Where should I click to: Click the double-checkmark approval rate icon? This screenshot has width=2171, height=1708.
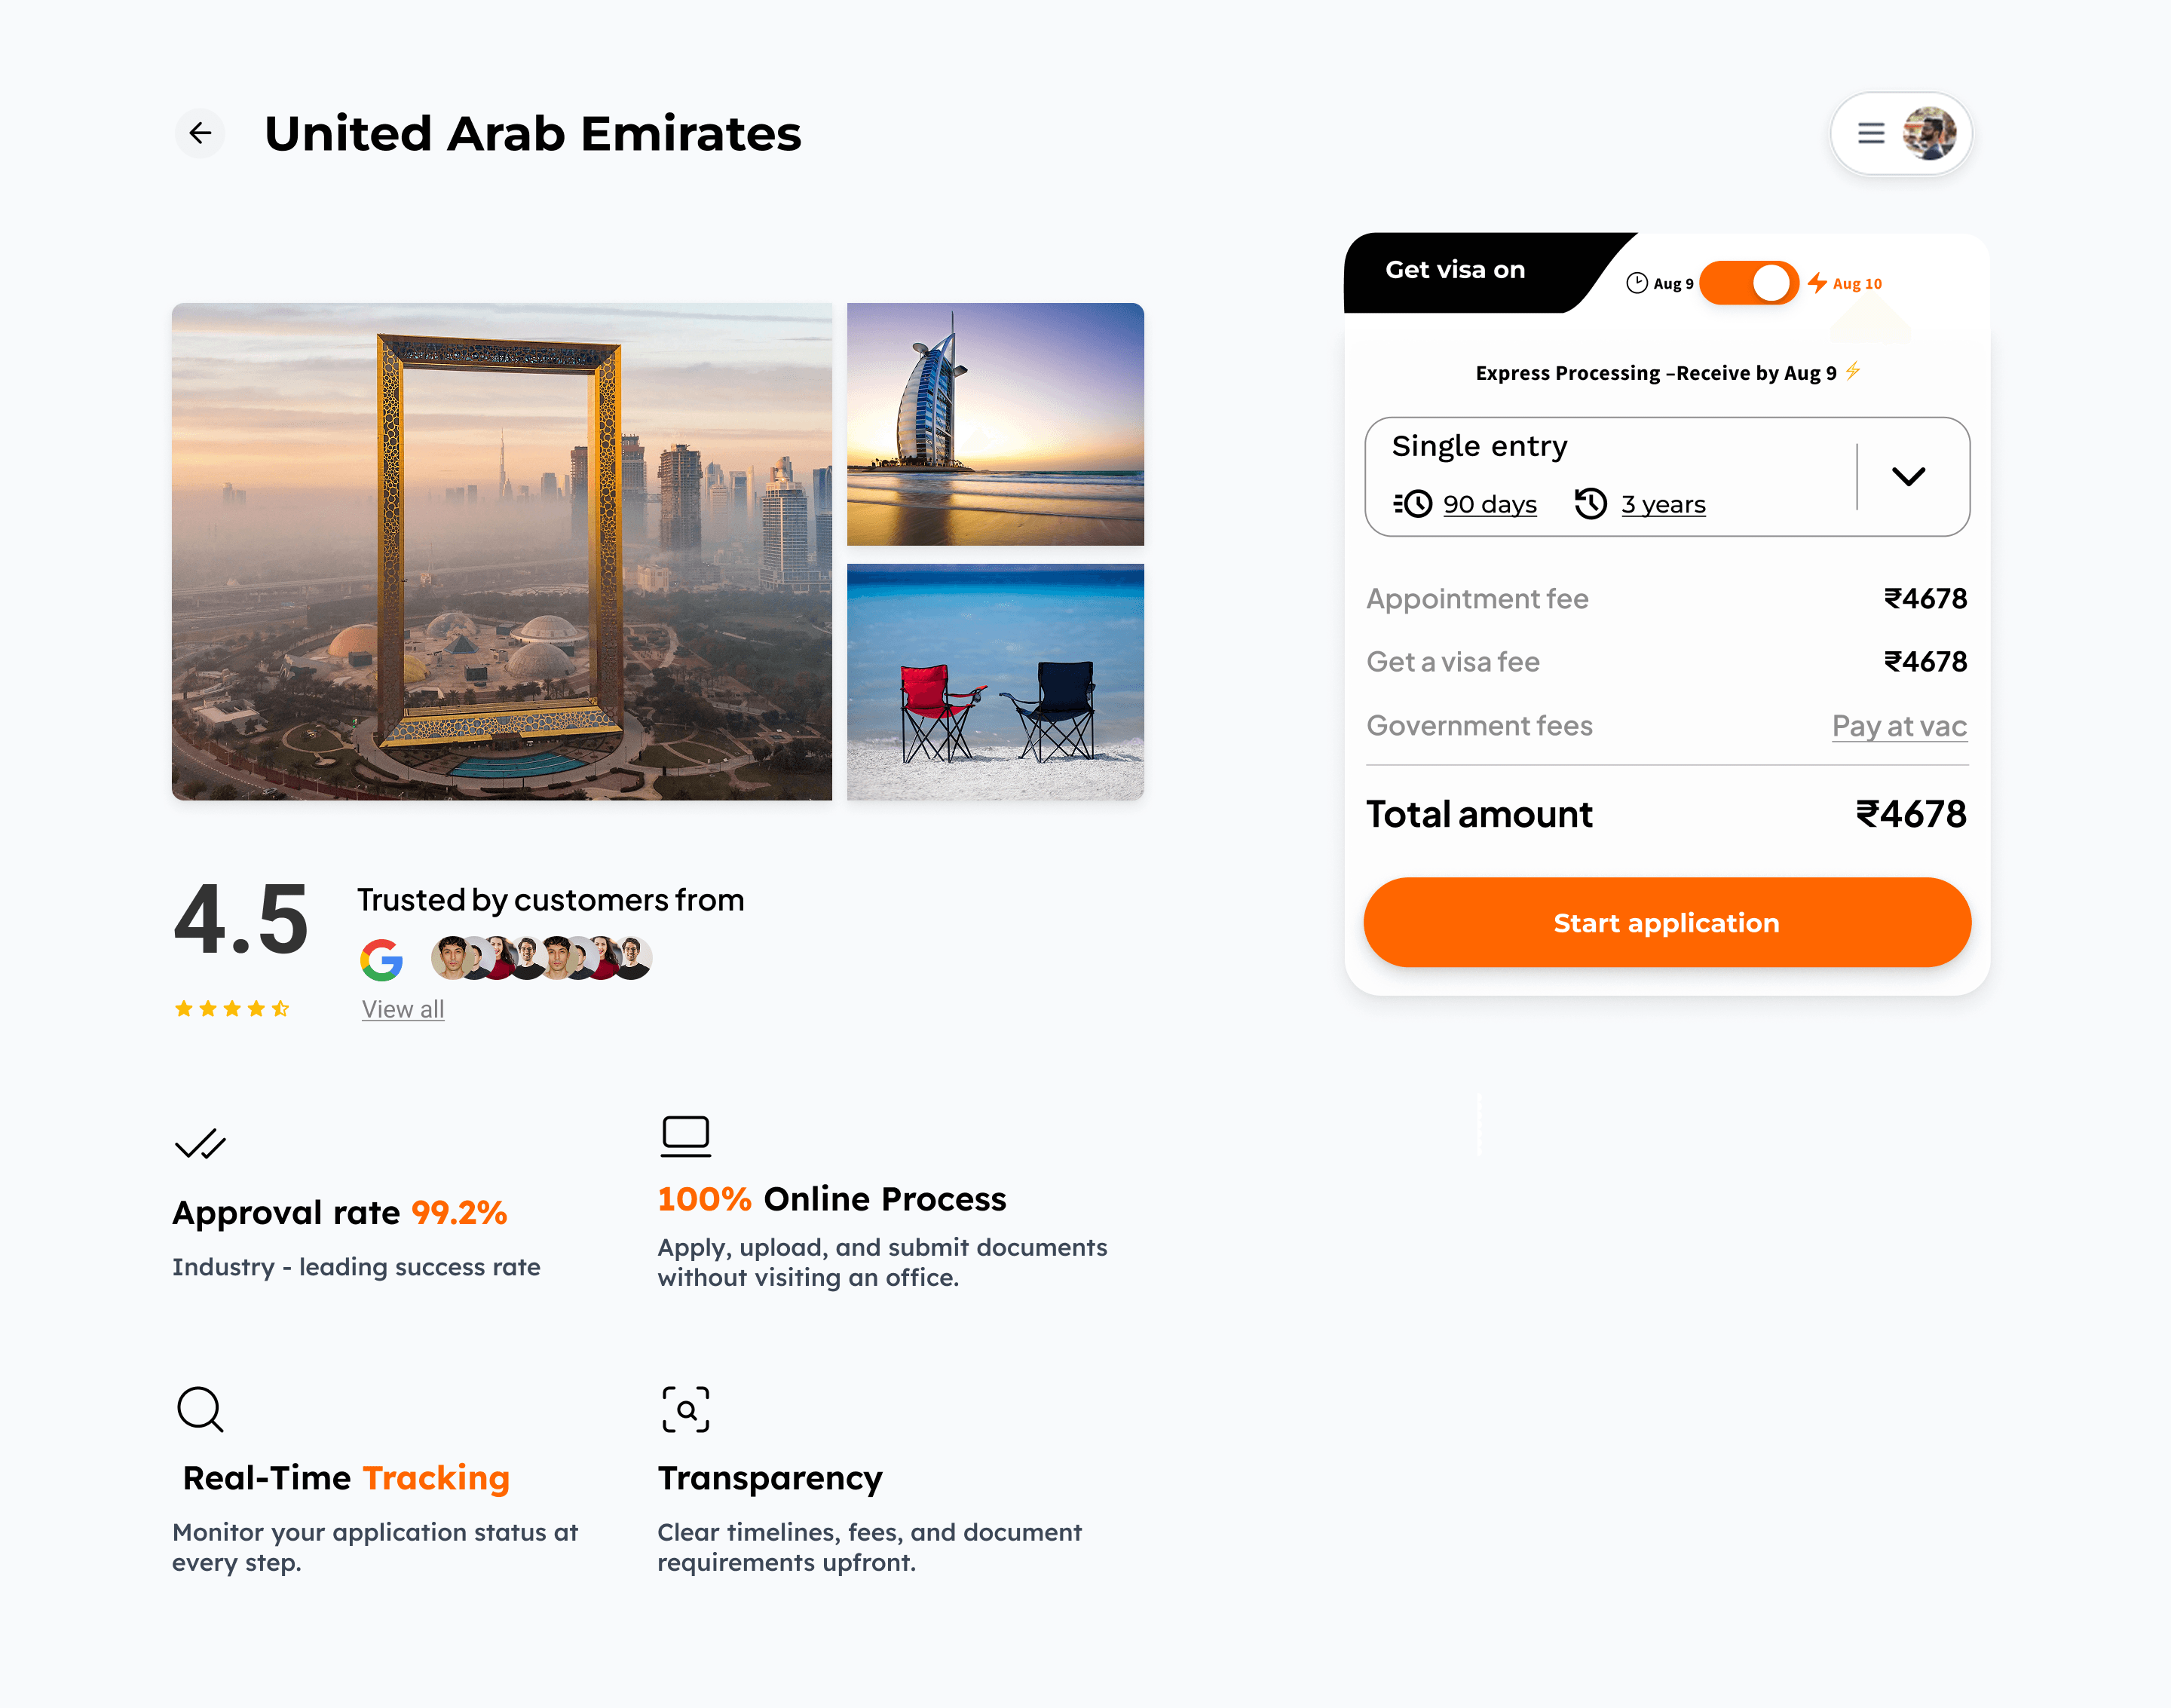pos(200,1145)
